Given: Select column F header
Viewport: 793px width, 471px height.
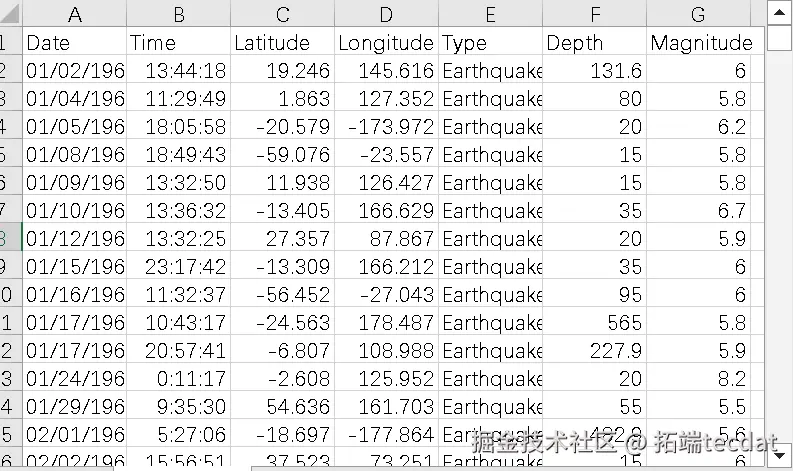Looking at the screenshot, I should 595,14.
